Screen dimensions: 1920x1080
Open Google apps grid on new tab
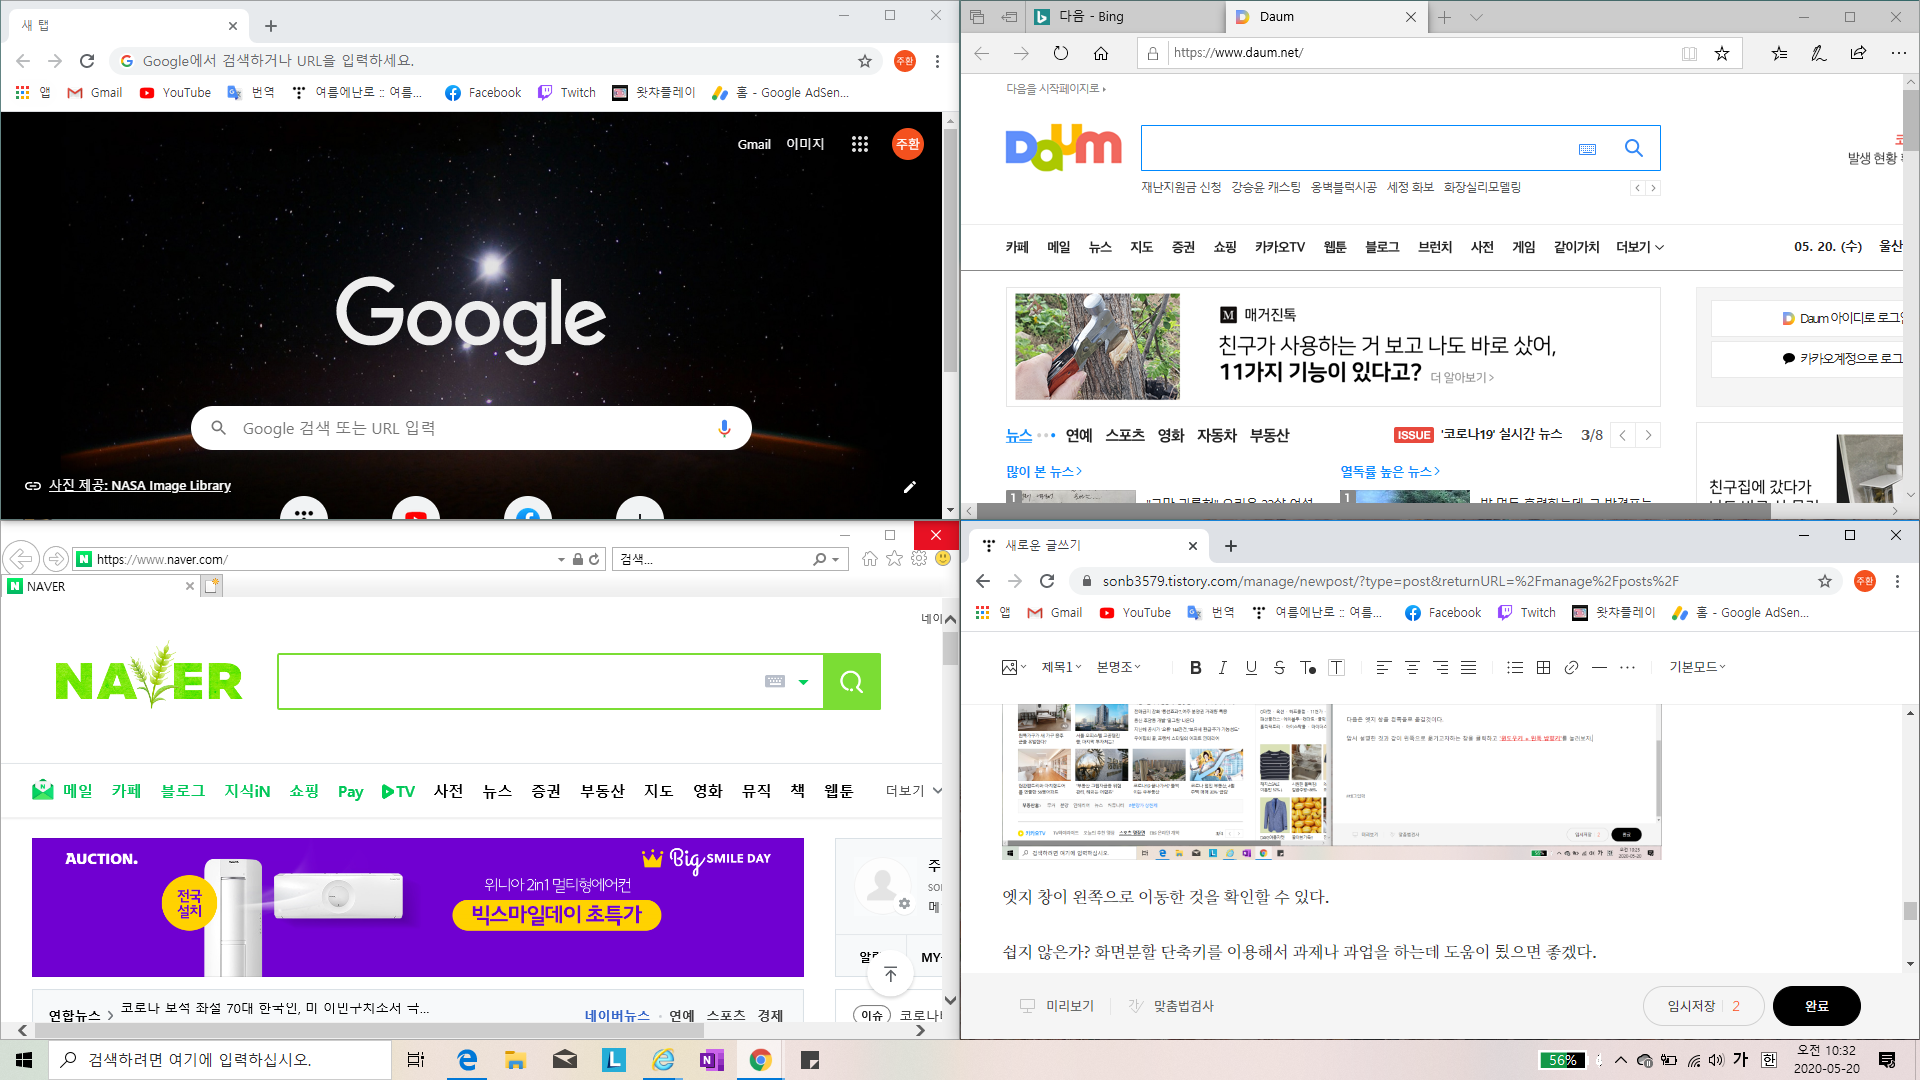click(859, 144)
